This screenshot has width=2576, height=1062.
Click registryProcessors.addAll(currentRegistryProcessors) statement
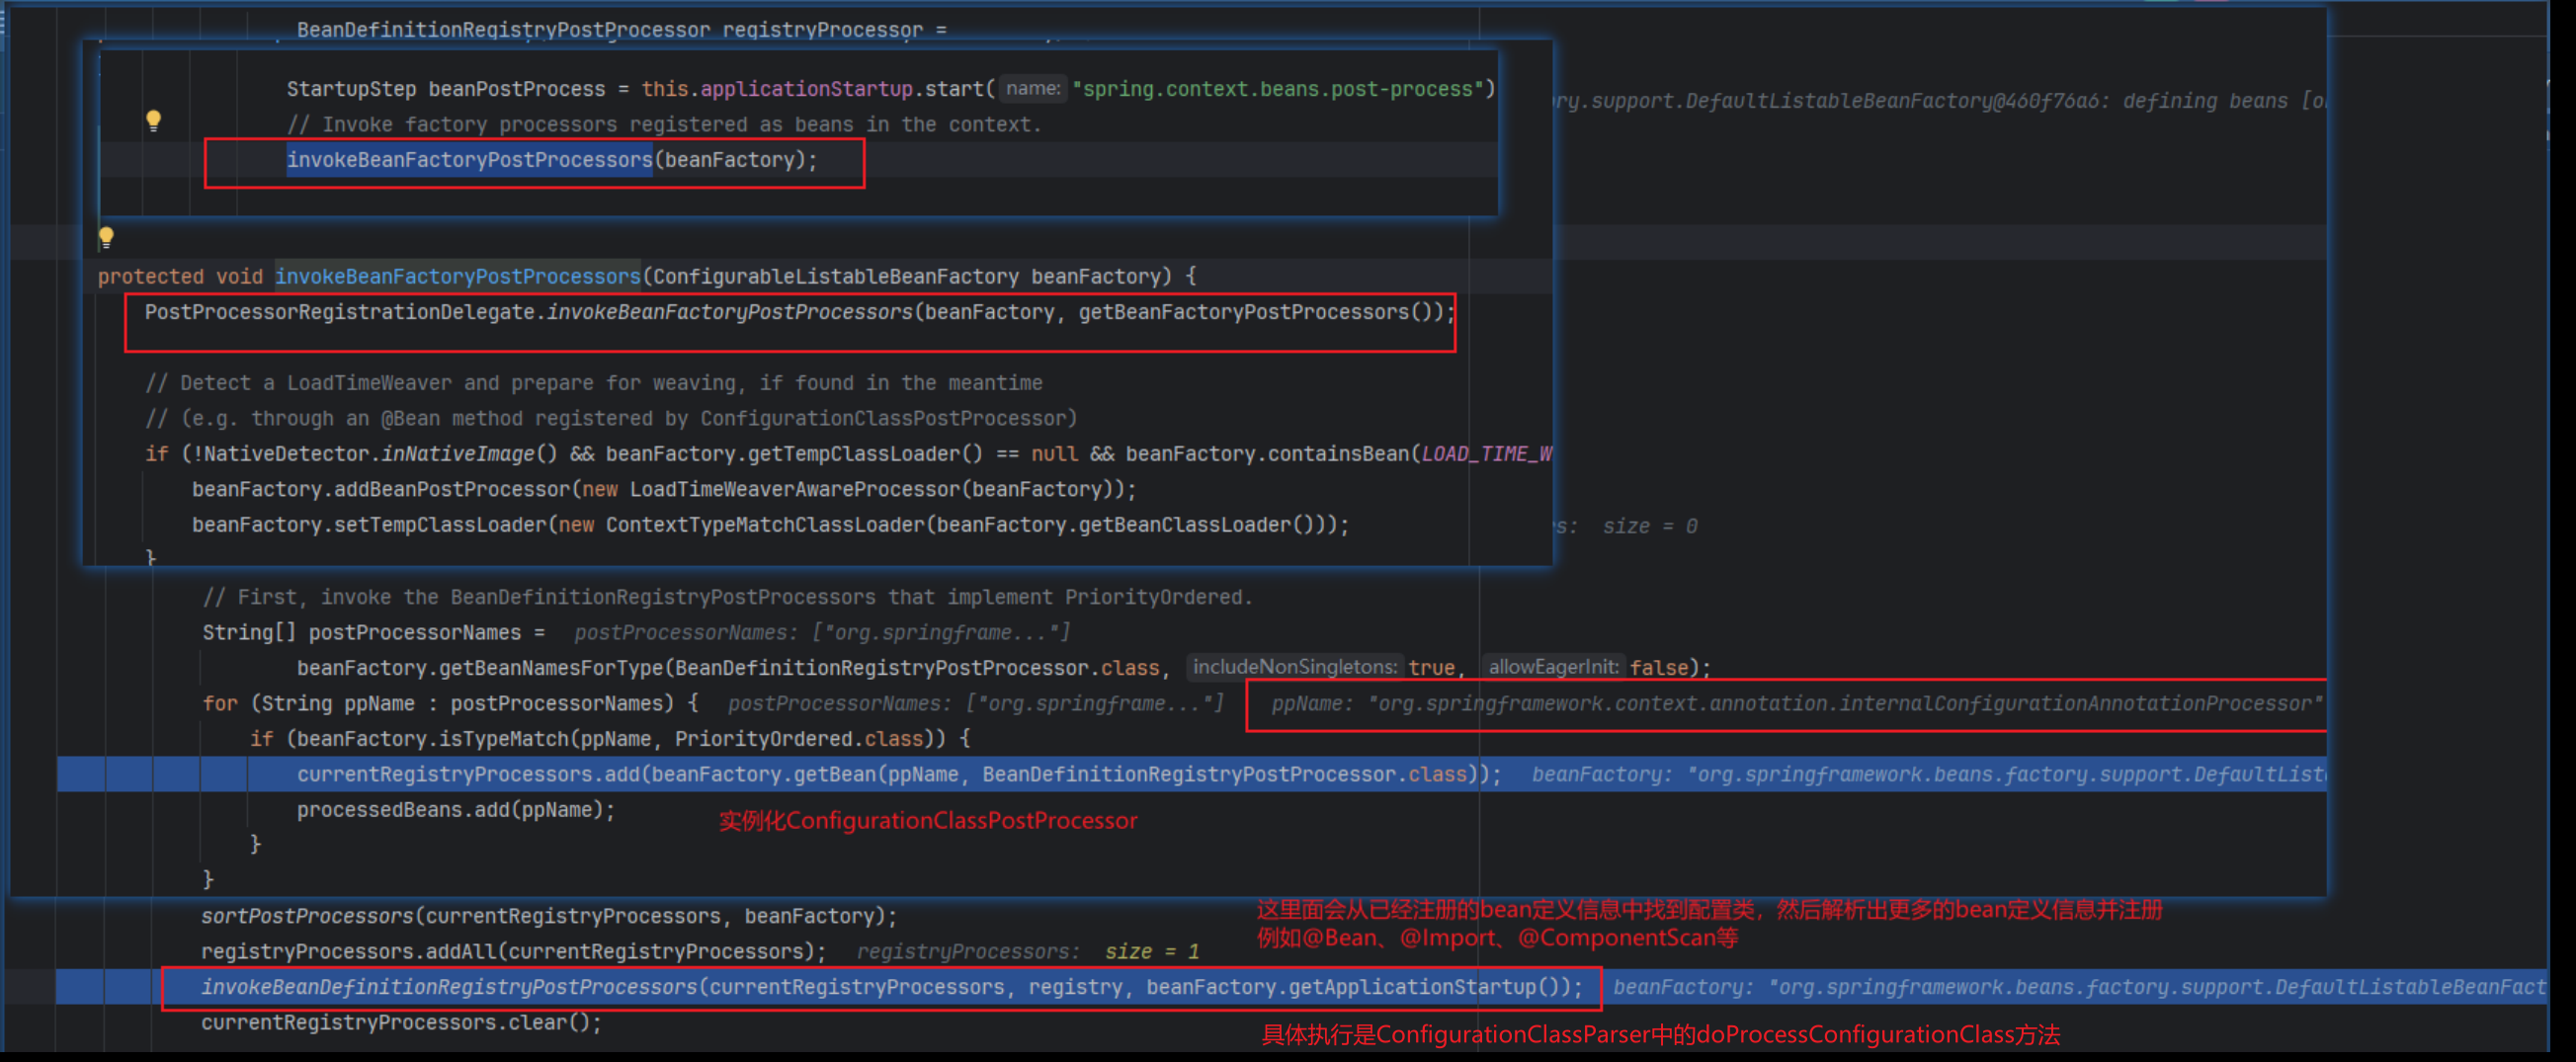pyautogui.click(x=514, y=951)
